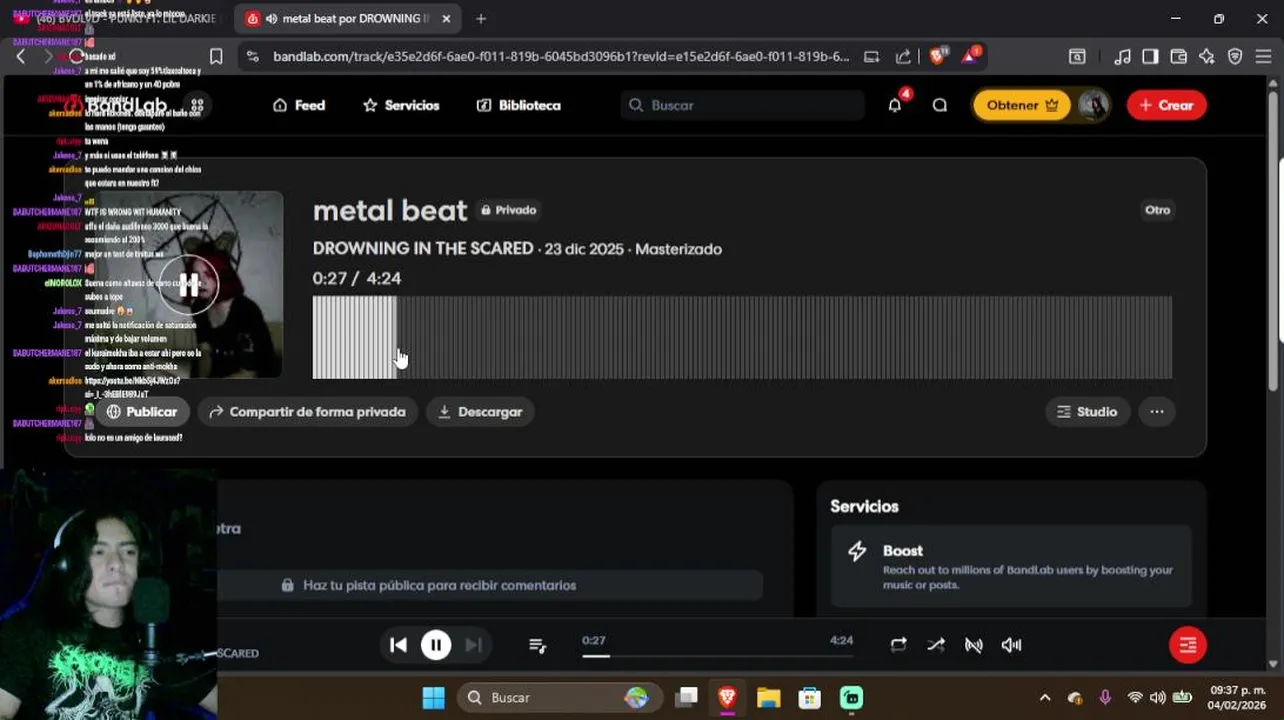Share page via address bar share icon
The height and width of the screenshot is (720, 1284).
903,57
